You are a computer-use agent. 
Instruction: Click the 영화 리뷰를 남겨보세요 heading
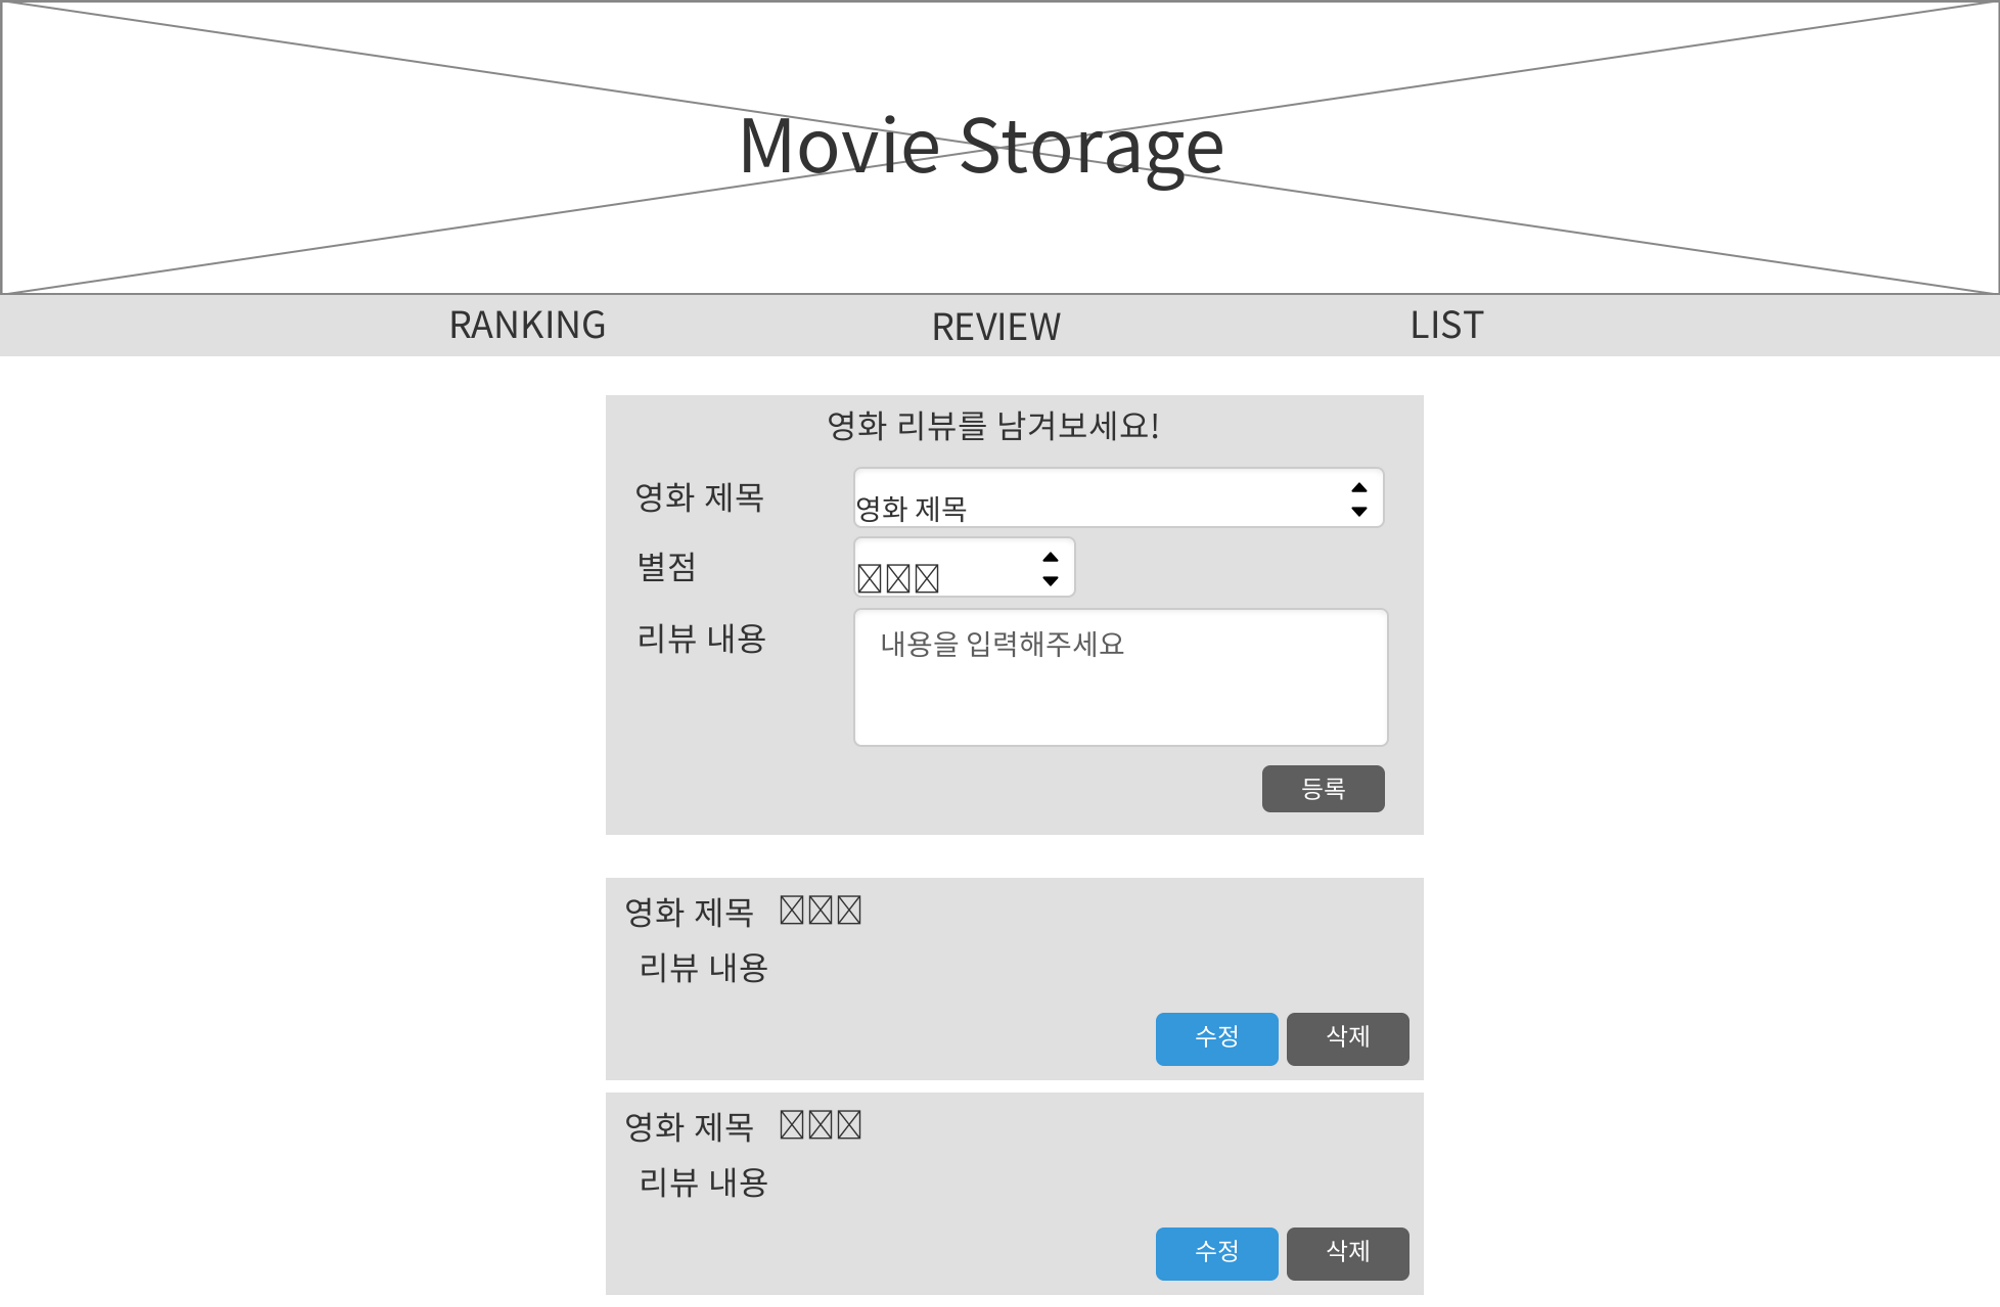pos(993,426)
